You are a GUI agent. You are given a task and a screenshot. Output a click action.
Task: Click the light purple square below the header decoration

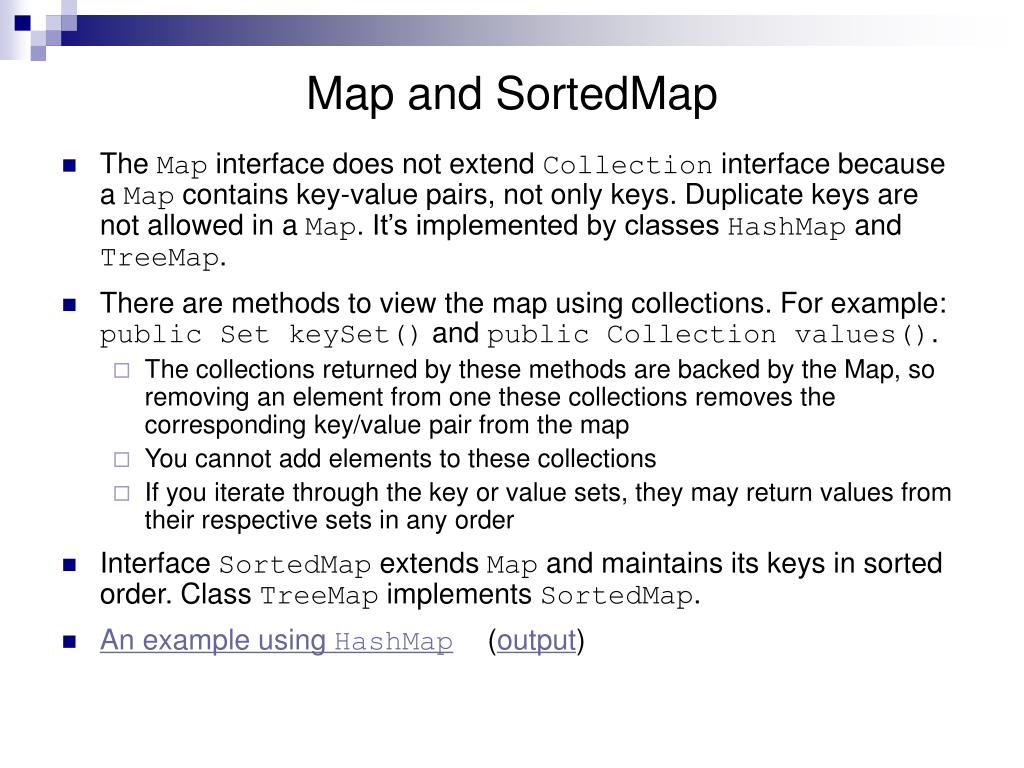(x=39, y=54)
